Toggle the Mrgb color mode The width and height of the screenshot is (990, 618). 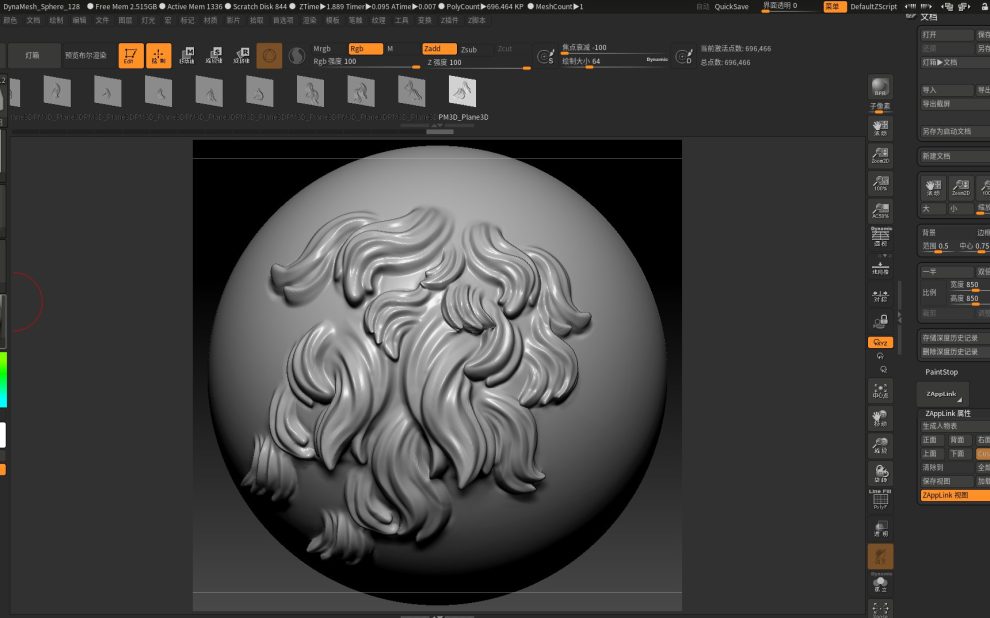click(x=322, y=48)
